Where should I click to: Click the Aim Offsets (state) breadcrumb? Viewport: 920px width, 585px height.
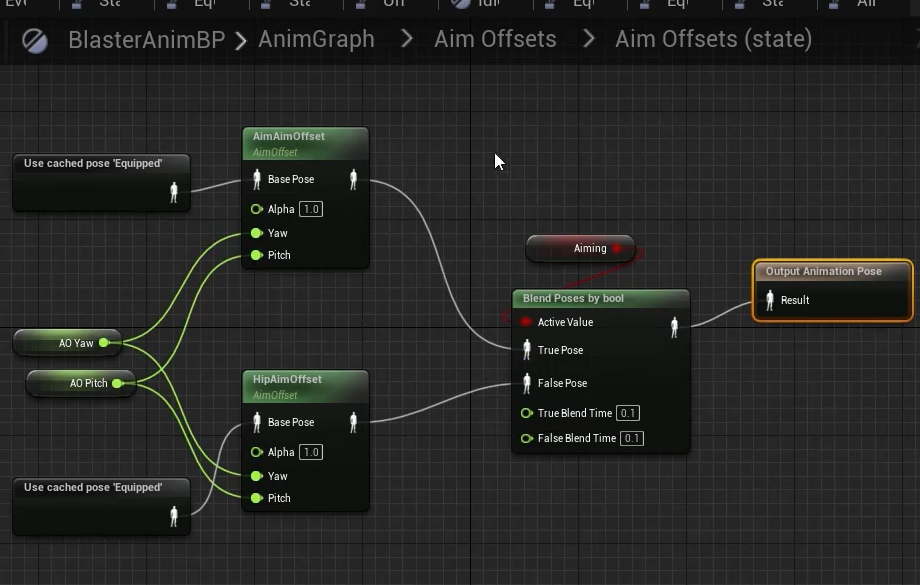[713, 39]
